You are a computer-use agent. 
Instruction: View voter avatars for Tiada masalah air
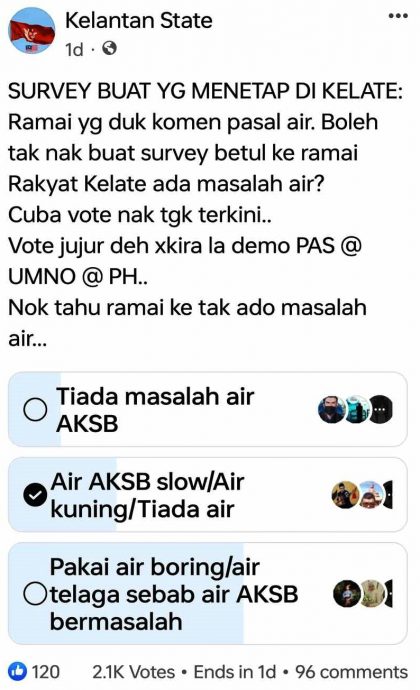click(x=355, y=409)
